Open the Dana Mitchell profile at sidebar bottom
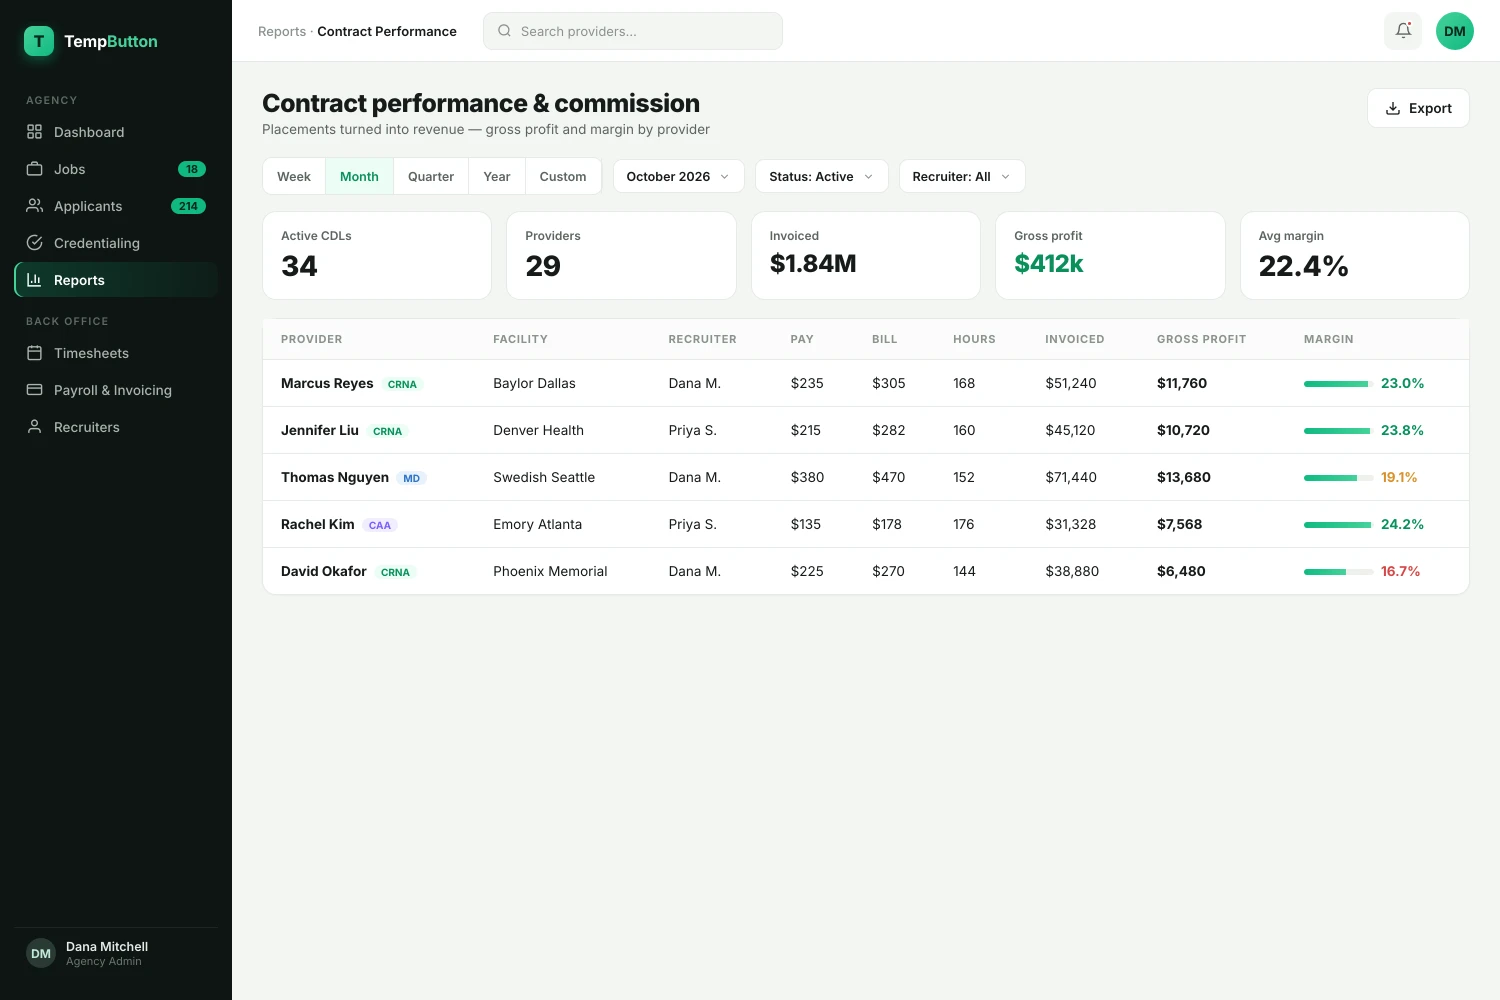Image resolution: width=1500 pixels, height=1000 pixels. click(x=116, y=954)
